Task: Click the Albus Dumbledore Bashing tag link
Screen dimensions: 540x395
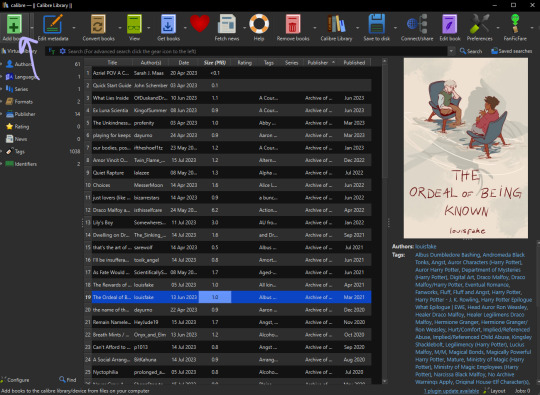Action: click(x=447, y=255)
